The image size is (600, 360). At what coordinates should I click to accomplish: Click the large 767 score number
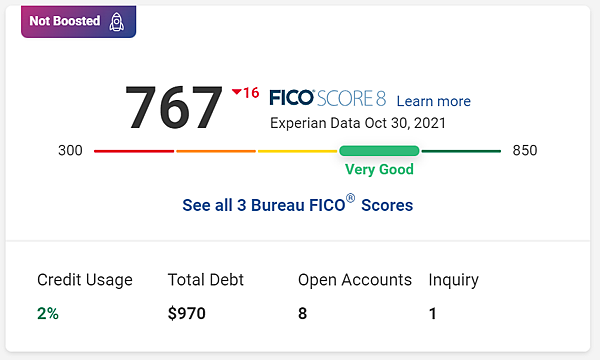[174, 108]
